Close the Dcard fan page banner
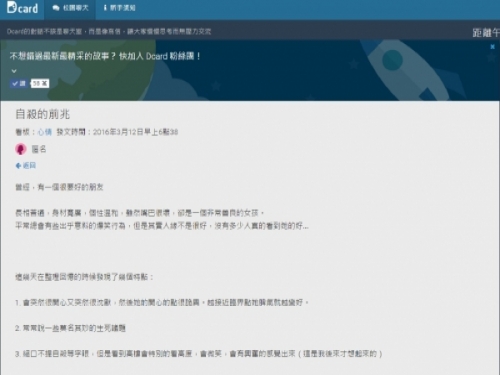 coord(492,47)
